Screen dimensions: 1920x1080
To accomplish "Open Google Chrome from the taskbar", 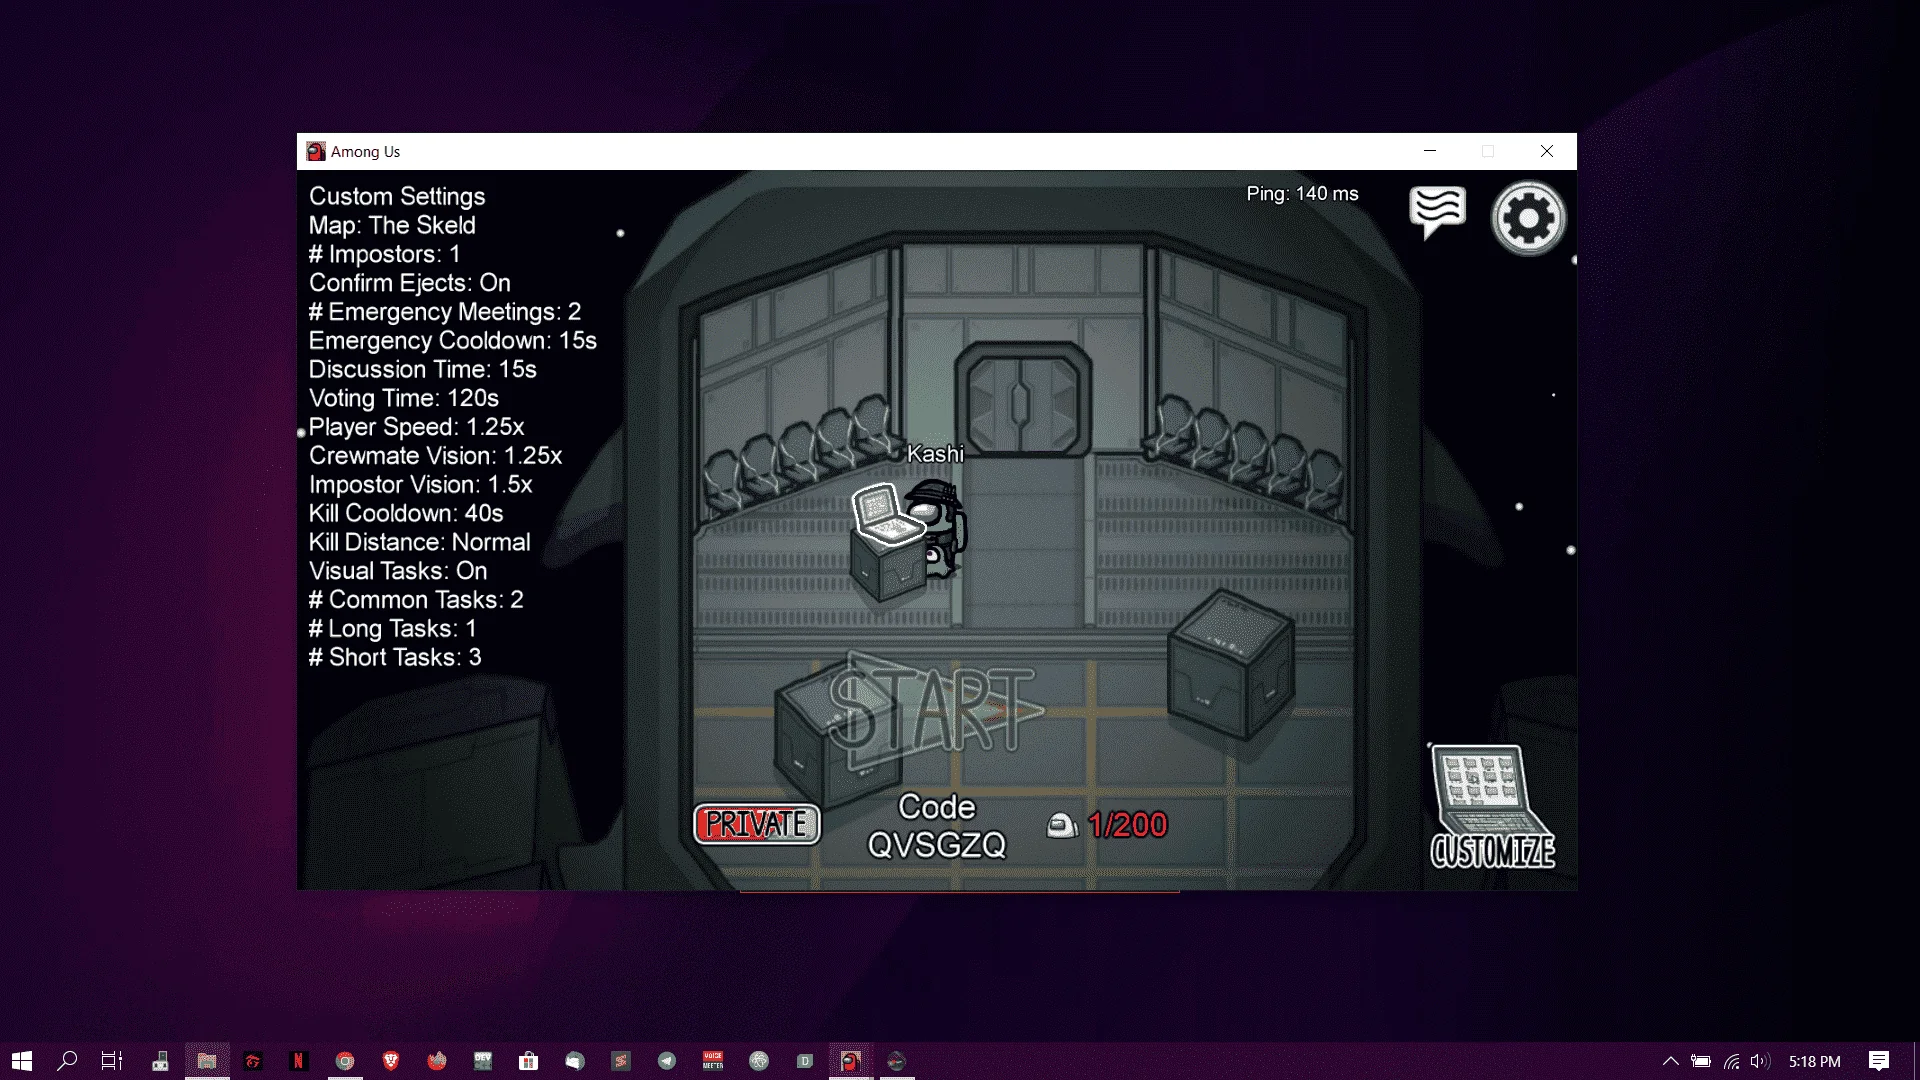I will click(345, 1061).
